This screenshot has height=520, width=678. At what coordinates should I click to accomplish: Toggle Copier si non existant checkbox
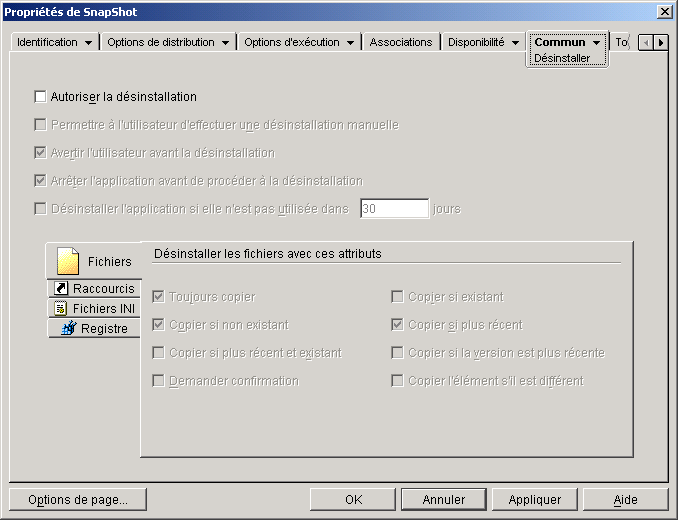pos(159,325)
